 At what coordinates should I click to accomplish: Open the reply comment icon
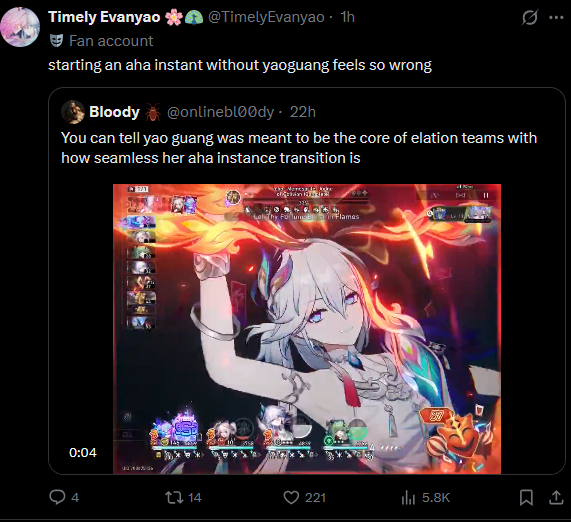[x=57, y=497]
